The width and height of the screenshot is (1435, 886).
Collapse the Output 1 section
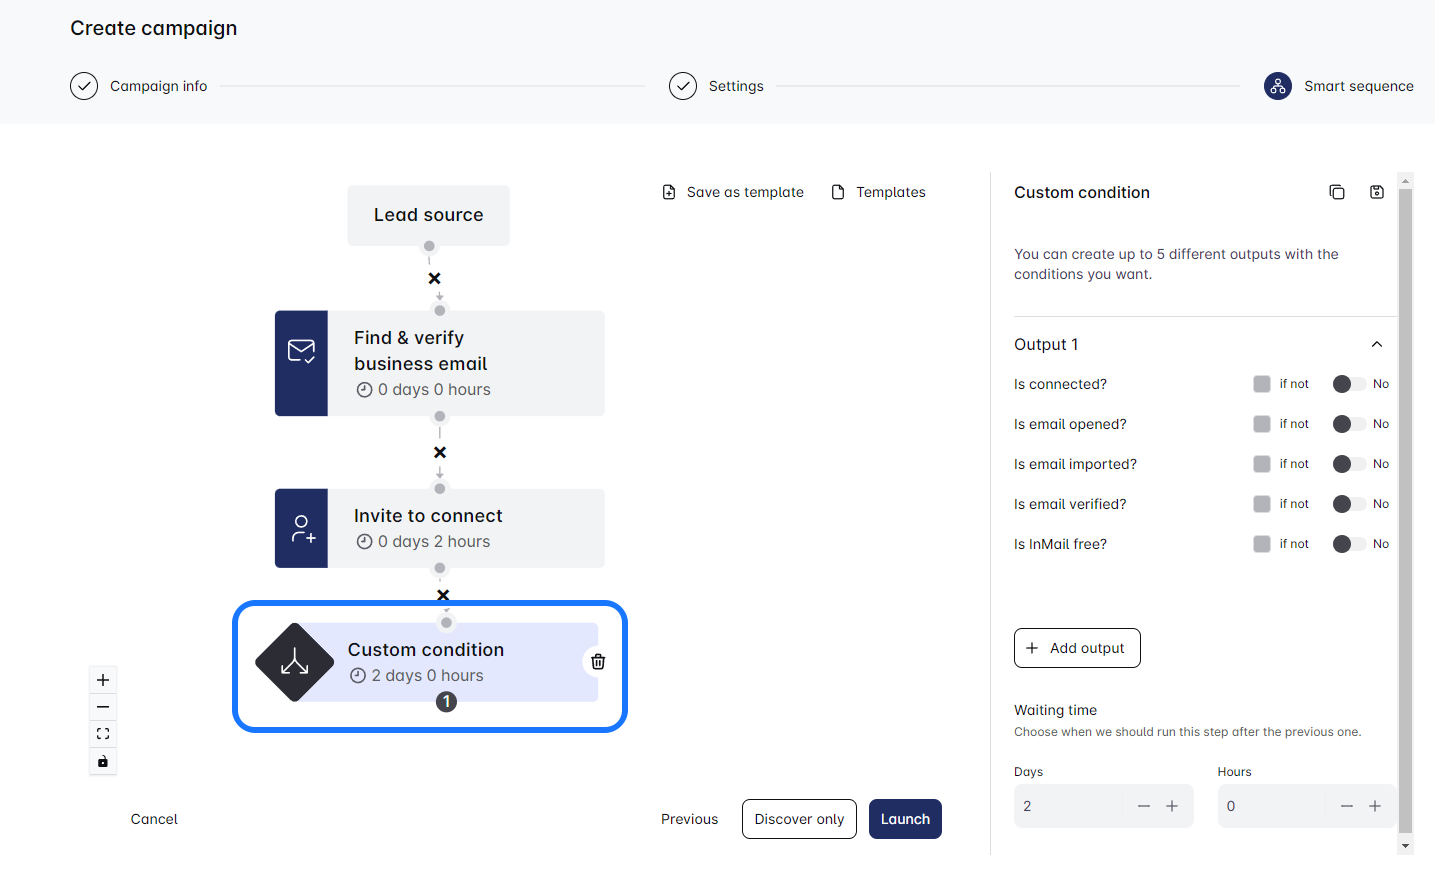(x=1376, y=344)
